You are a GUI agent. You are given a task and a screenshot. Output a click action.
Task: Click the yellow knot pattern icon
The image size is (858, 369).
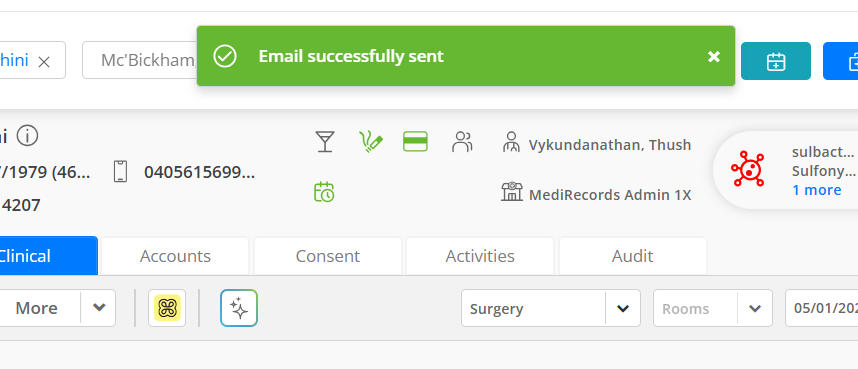(x=167, y=308)
